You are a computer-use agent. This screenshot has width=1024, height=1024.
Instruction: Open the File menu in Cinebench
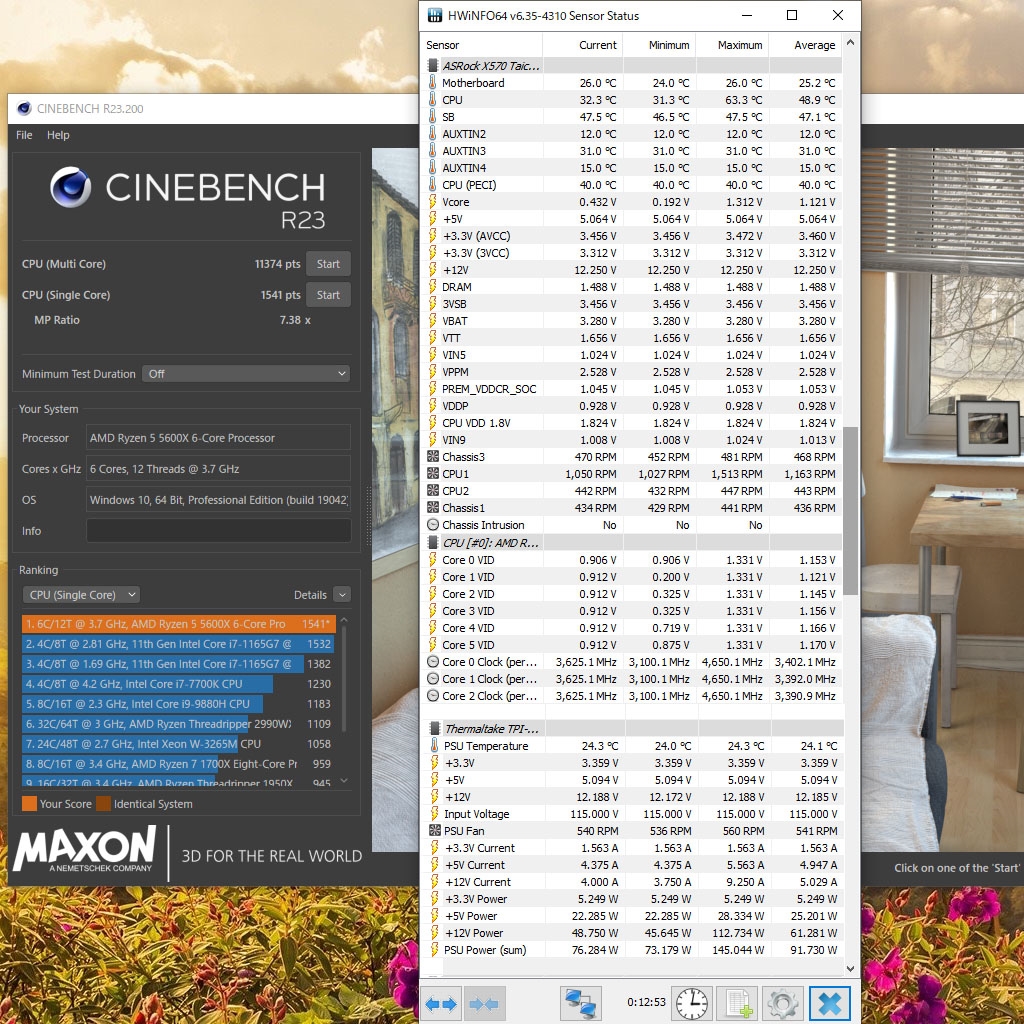click(23, 134)
